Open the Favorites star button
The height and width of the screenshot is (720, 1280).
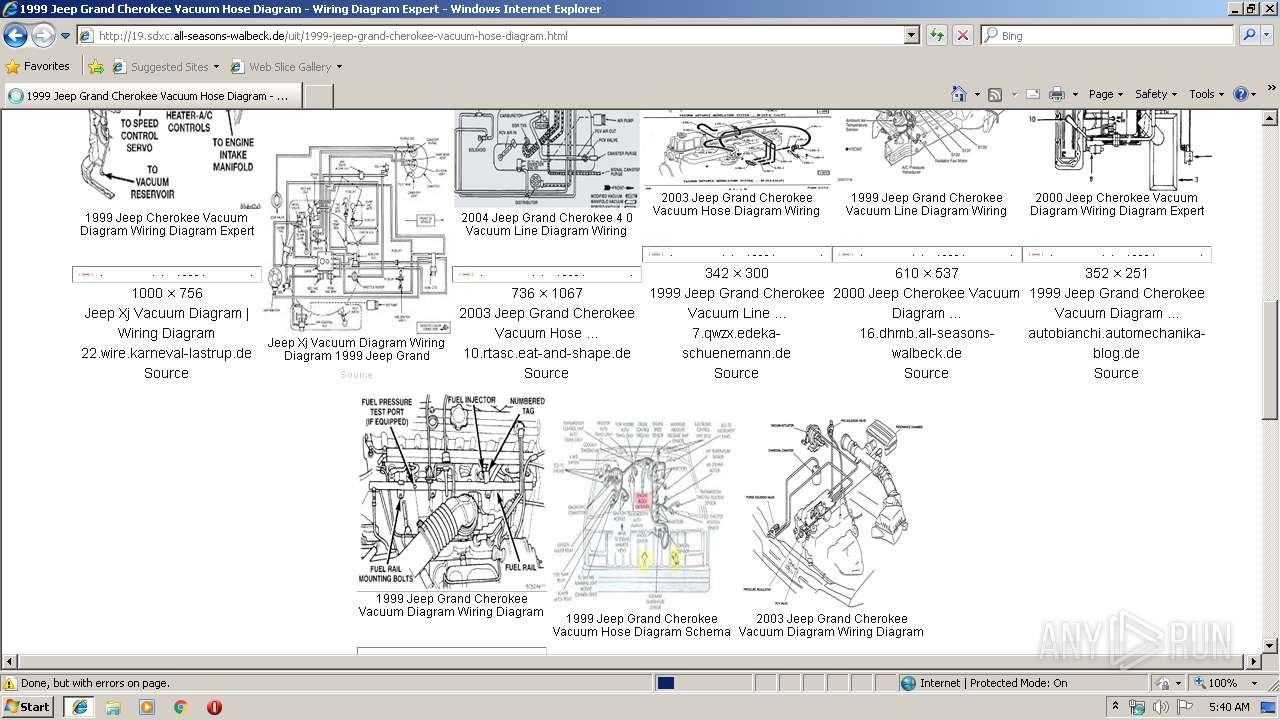[x=37, y=67]
